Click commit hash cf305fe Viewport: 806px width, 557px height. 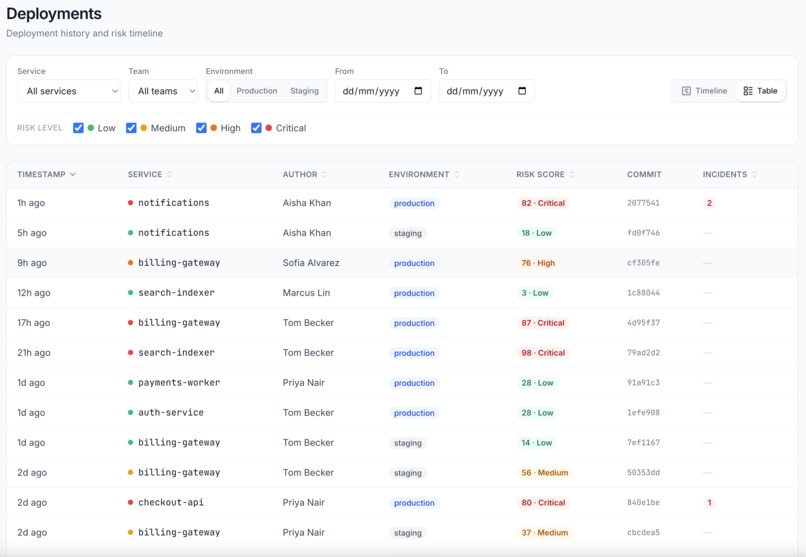tap(643, 263)
